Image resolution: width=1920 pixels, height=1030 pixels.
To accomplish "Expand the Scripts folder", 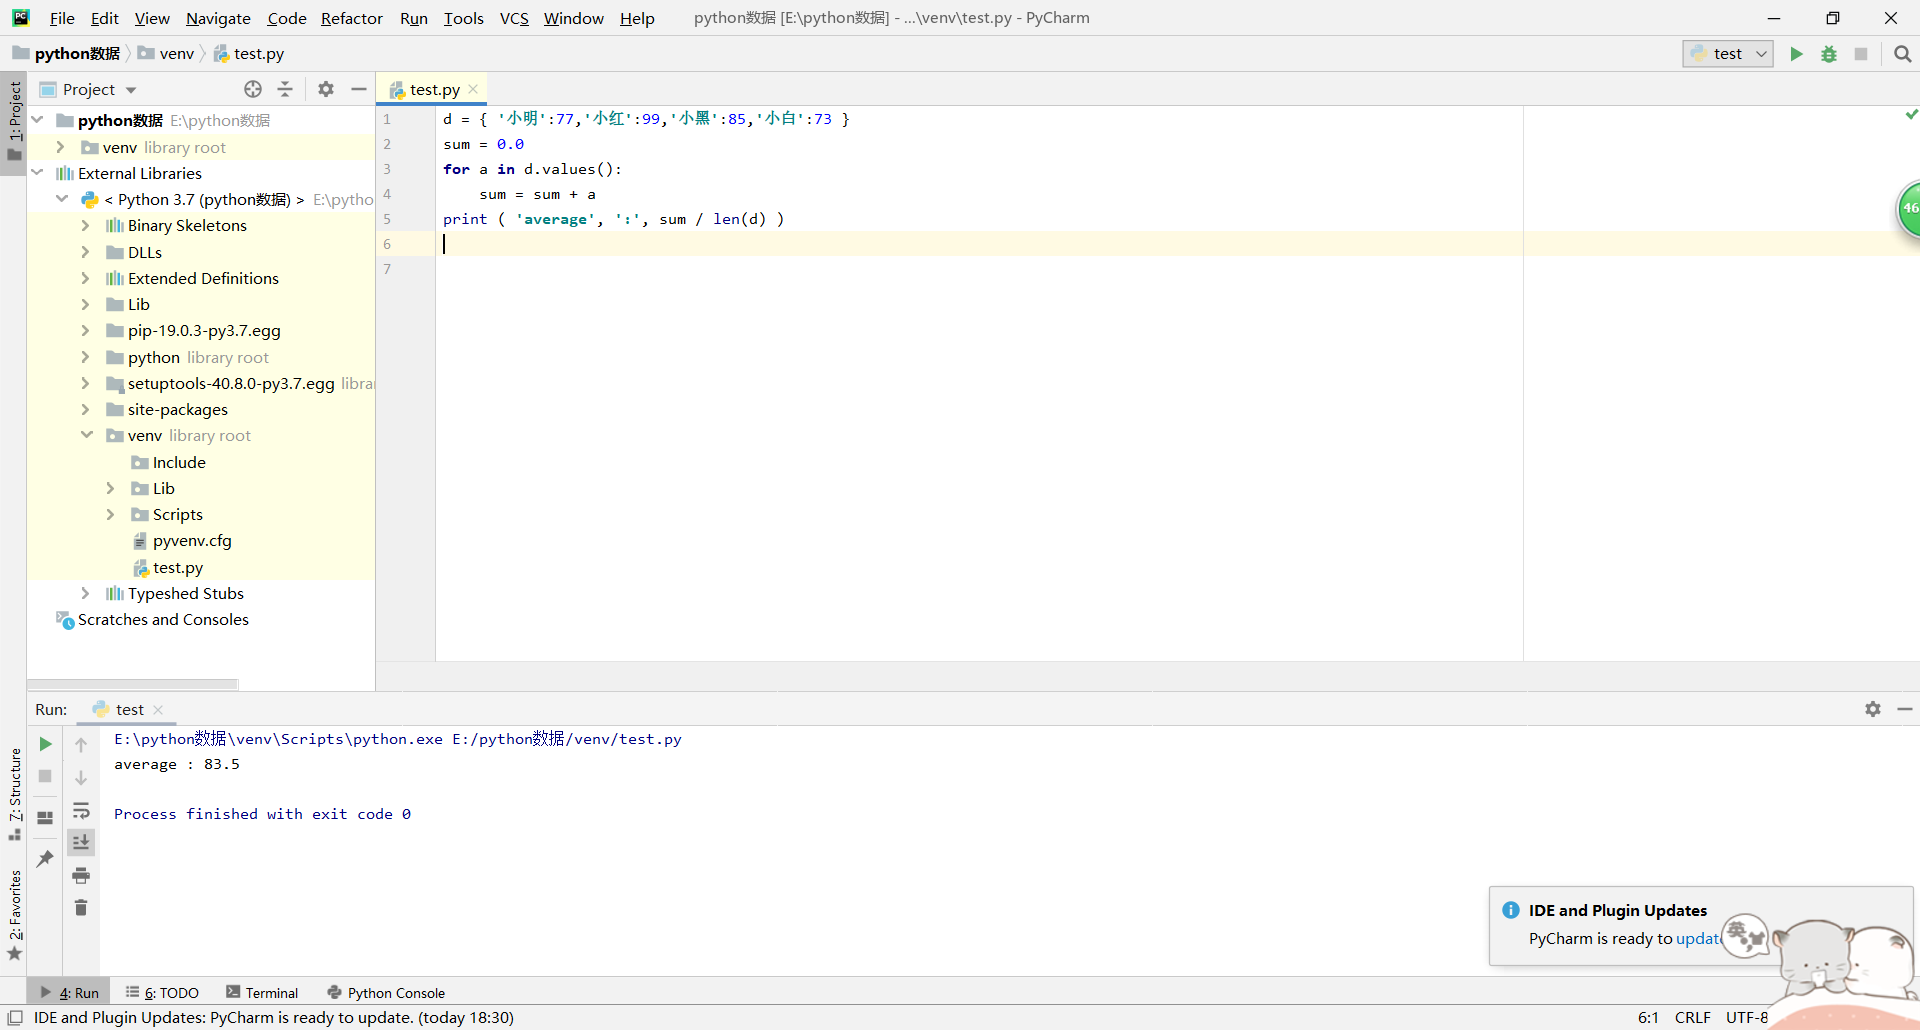I will (x=111, y=514).
